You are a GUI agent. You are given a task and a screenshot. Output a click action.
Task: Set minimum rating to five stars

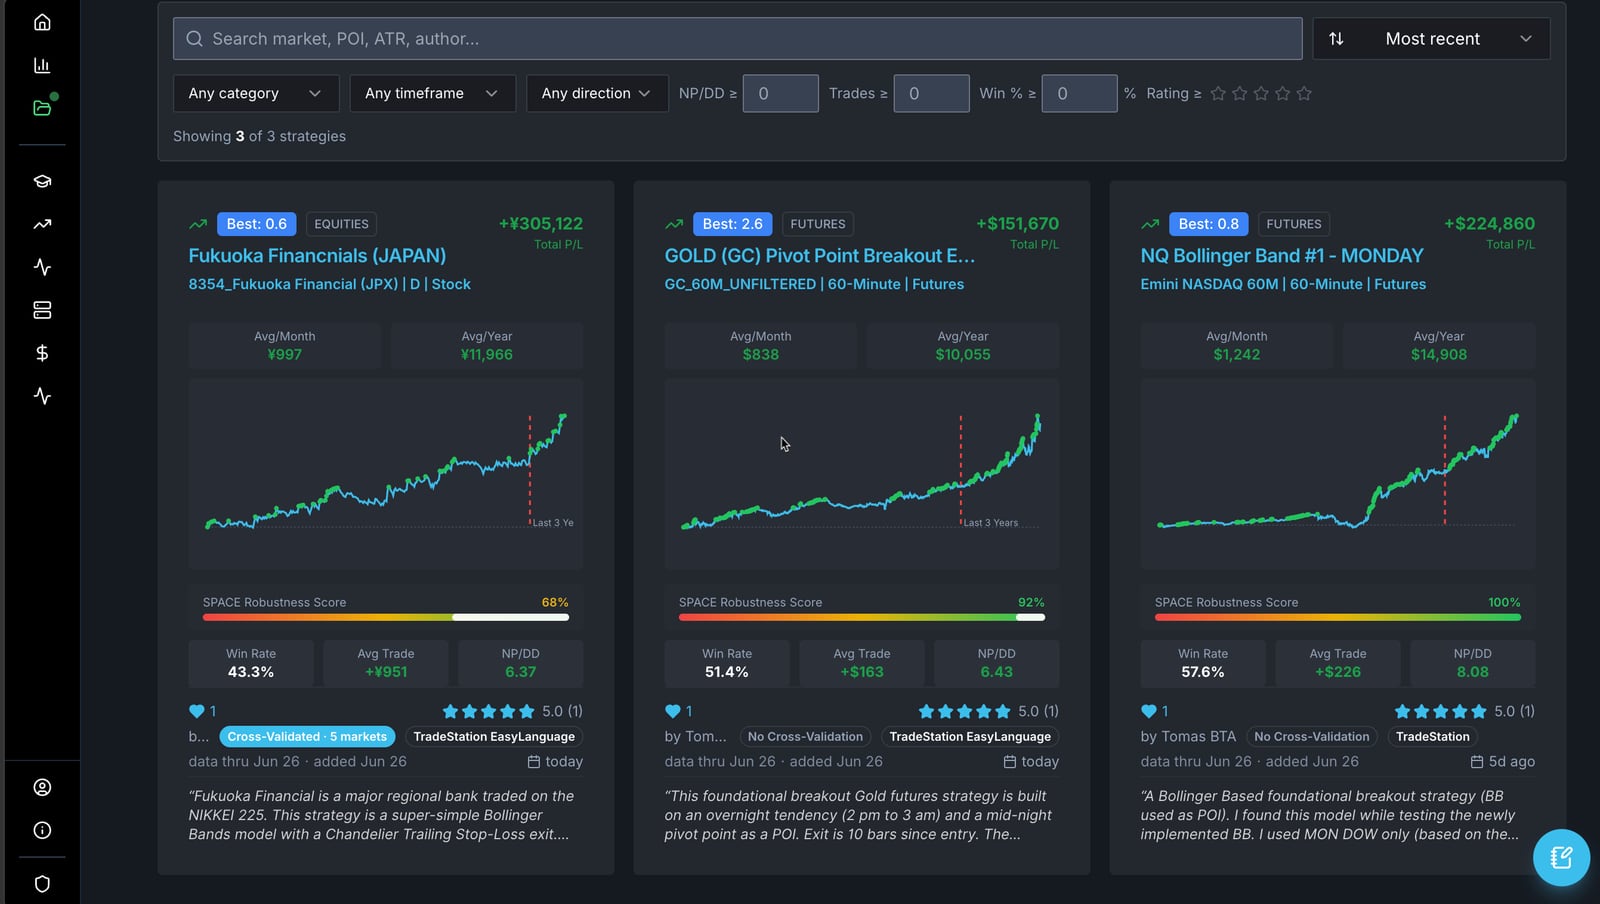coord(1304,93)
